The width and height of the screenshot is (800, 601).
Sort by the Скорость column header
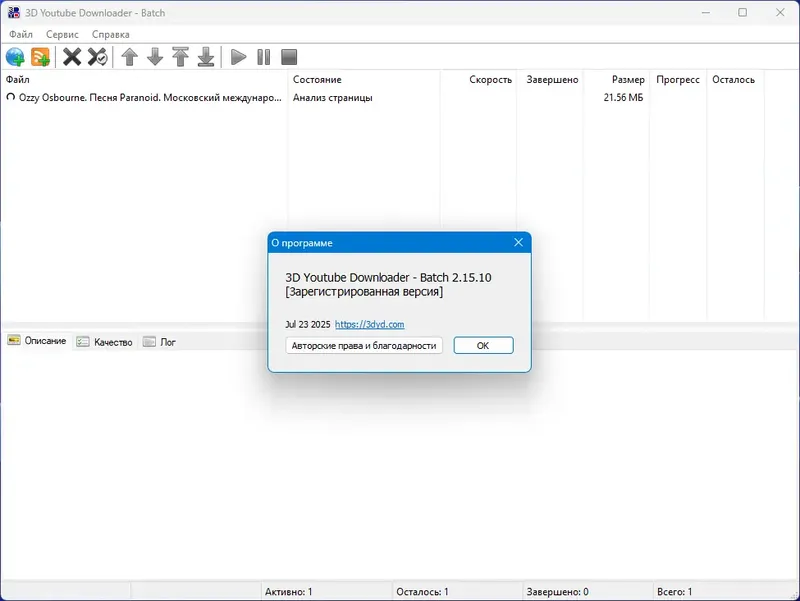click(x=478, y=80)
